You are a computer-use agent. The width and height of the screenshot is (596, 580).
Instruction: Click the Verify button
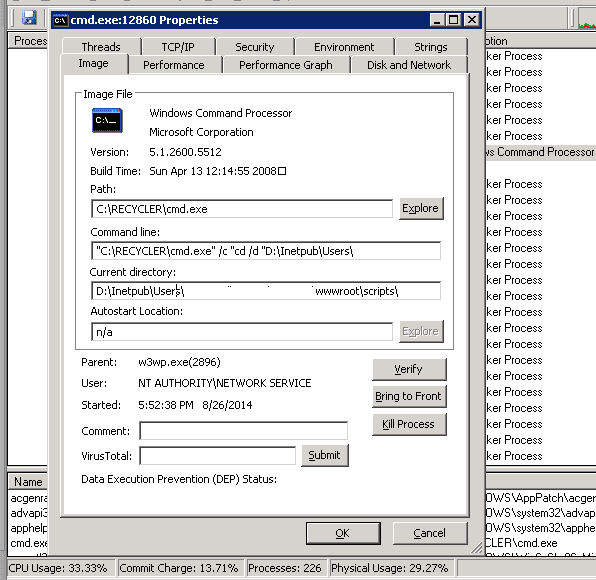click(x=409, y=369)
